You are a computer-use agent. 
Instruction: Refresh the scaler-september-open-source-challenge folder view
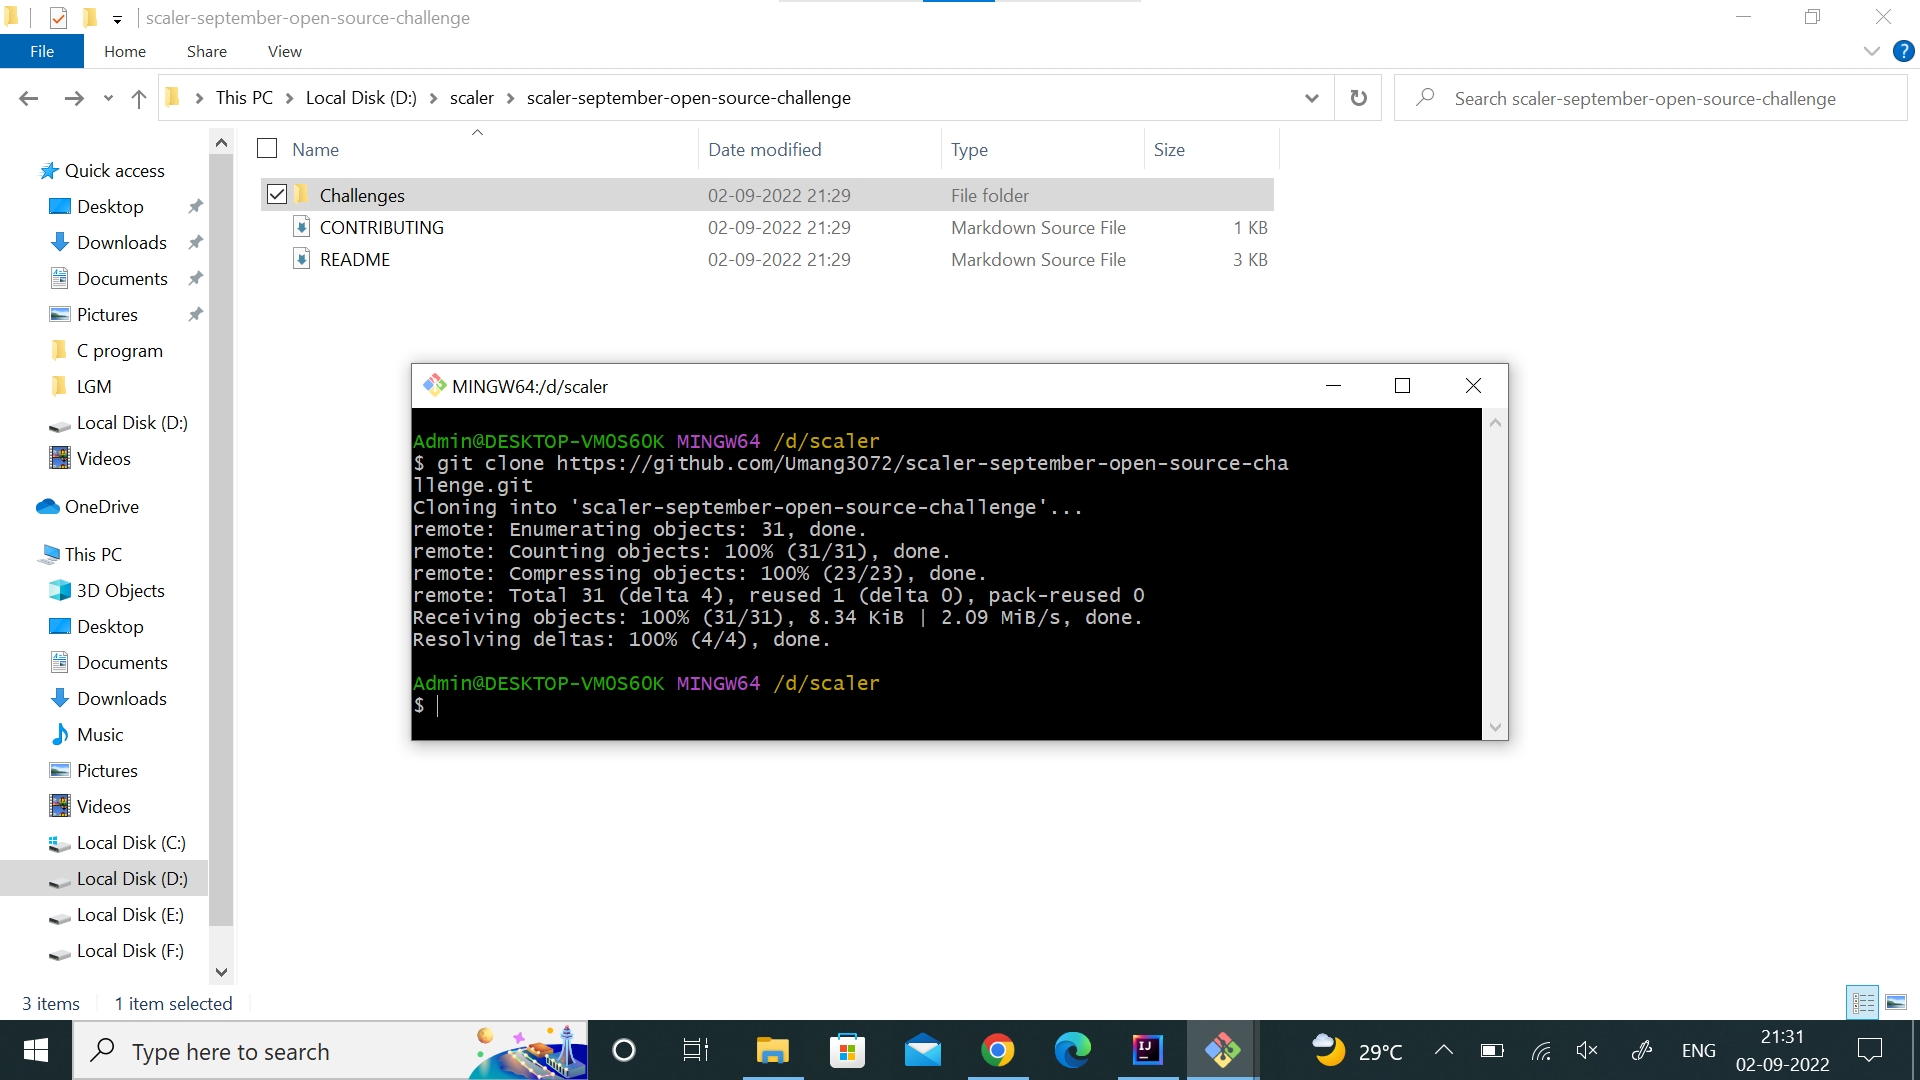point(1357,97)
